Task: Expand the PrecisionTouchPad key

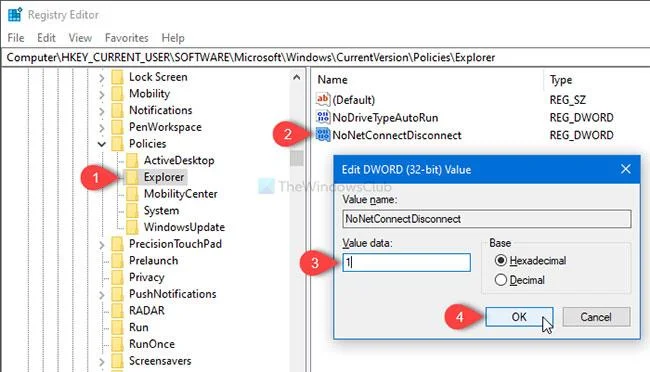Action: [102, 245]
